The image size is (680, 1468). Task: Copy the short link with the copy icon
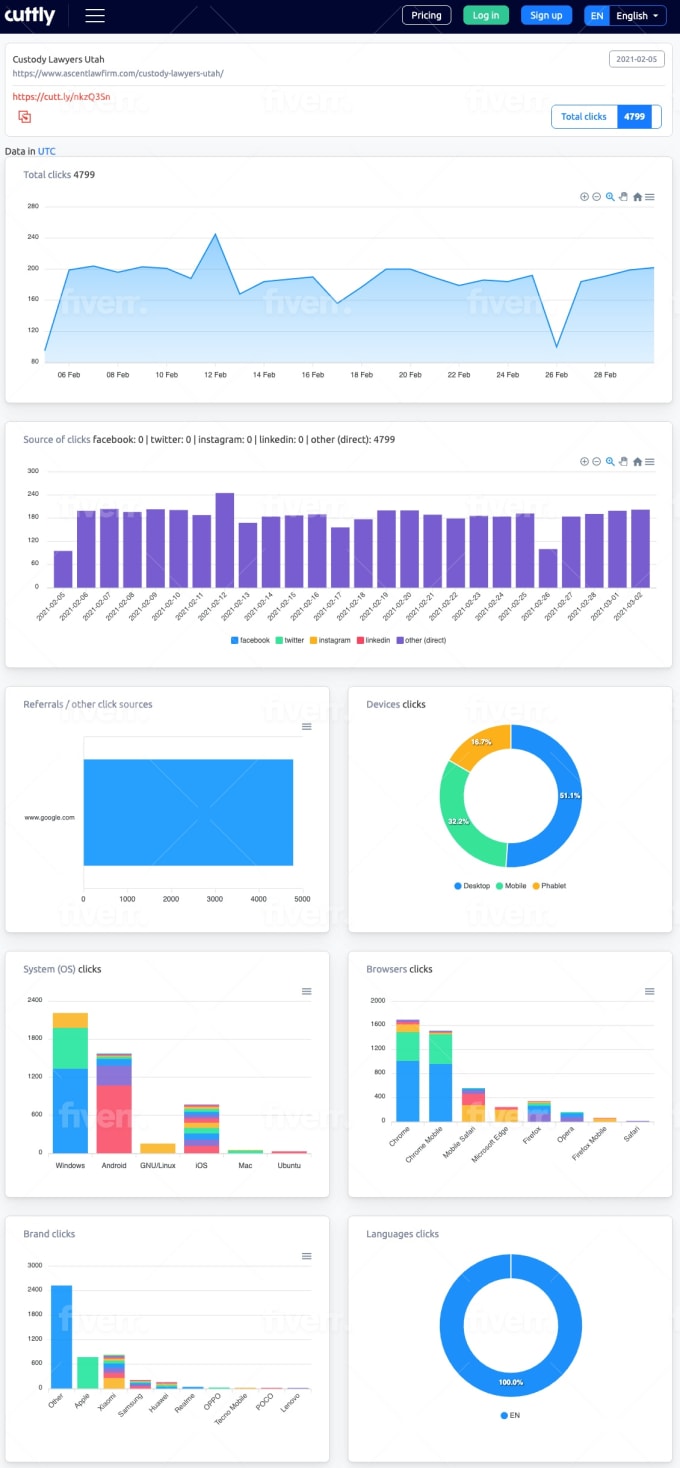(25, 117)
